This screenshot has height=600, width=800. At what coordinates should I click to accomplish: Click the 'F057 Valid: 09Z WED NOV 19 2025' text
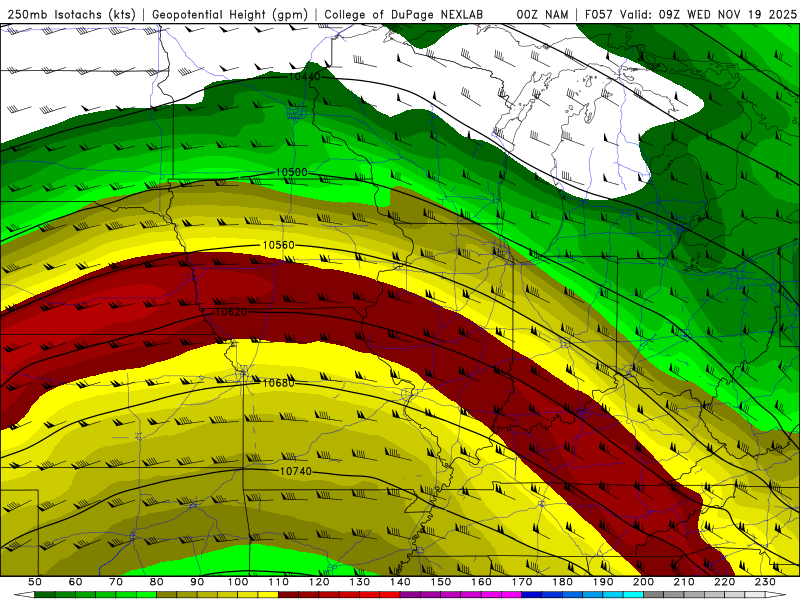pos(691,15)
